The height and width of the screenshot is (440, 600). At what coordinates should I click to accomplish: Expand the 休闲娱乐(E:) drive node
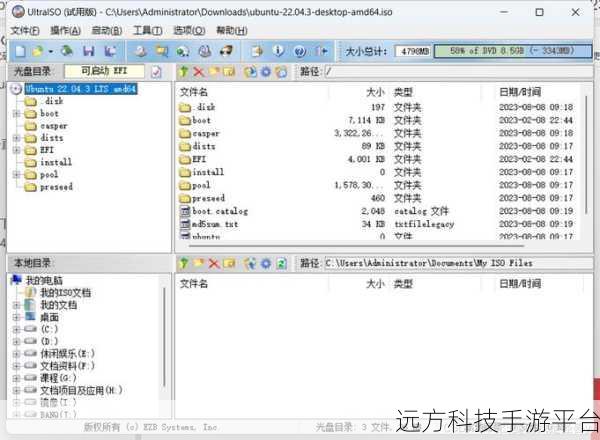tap(16, 354)
